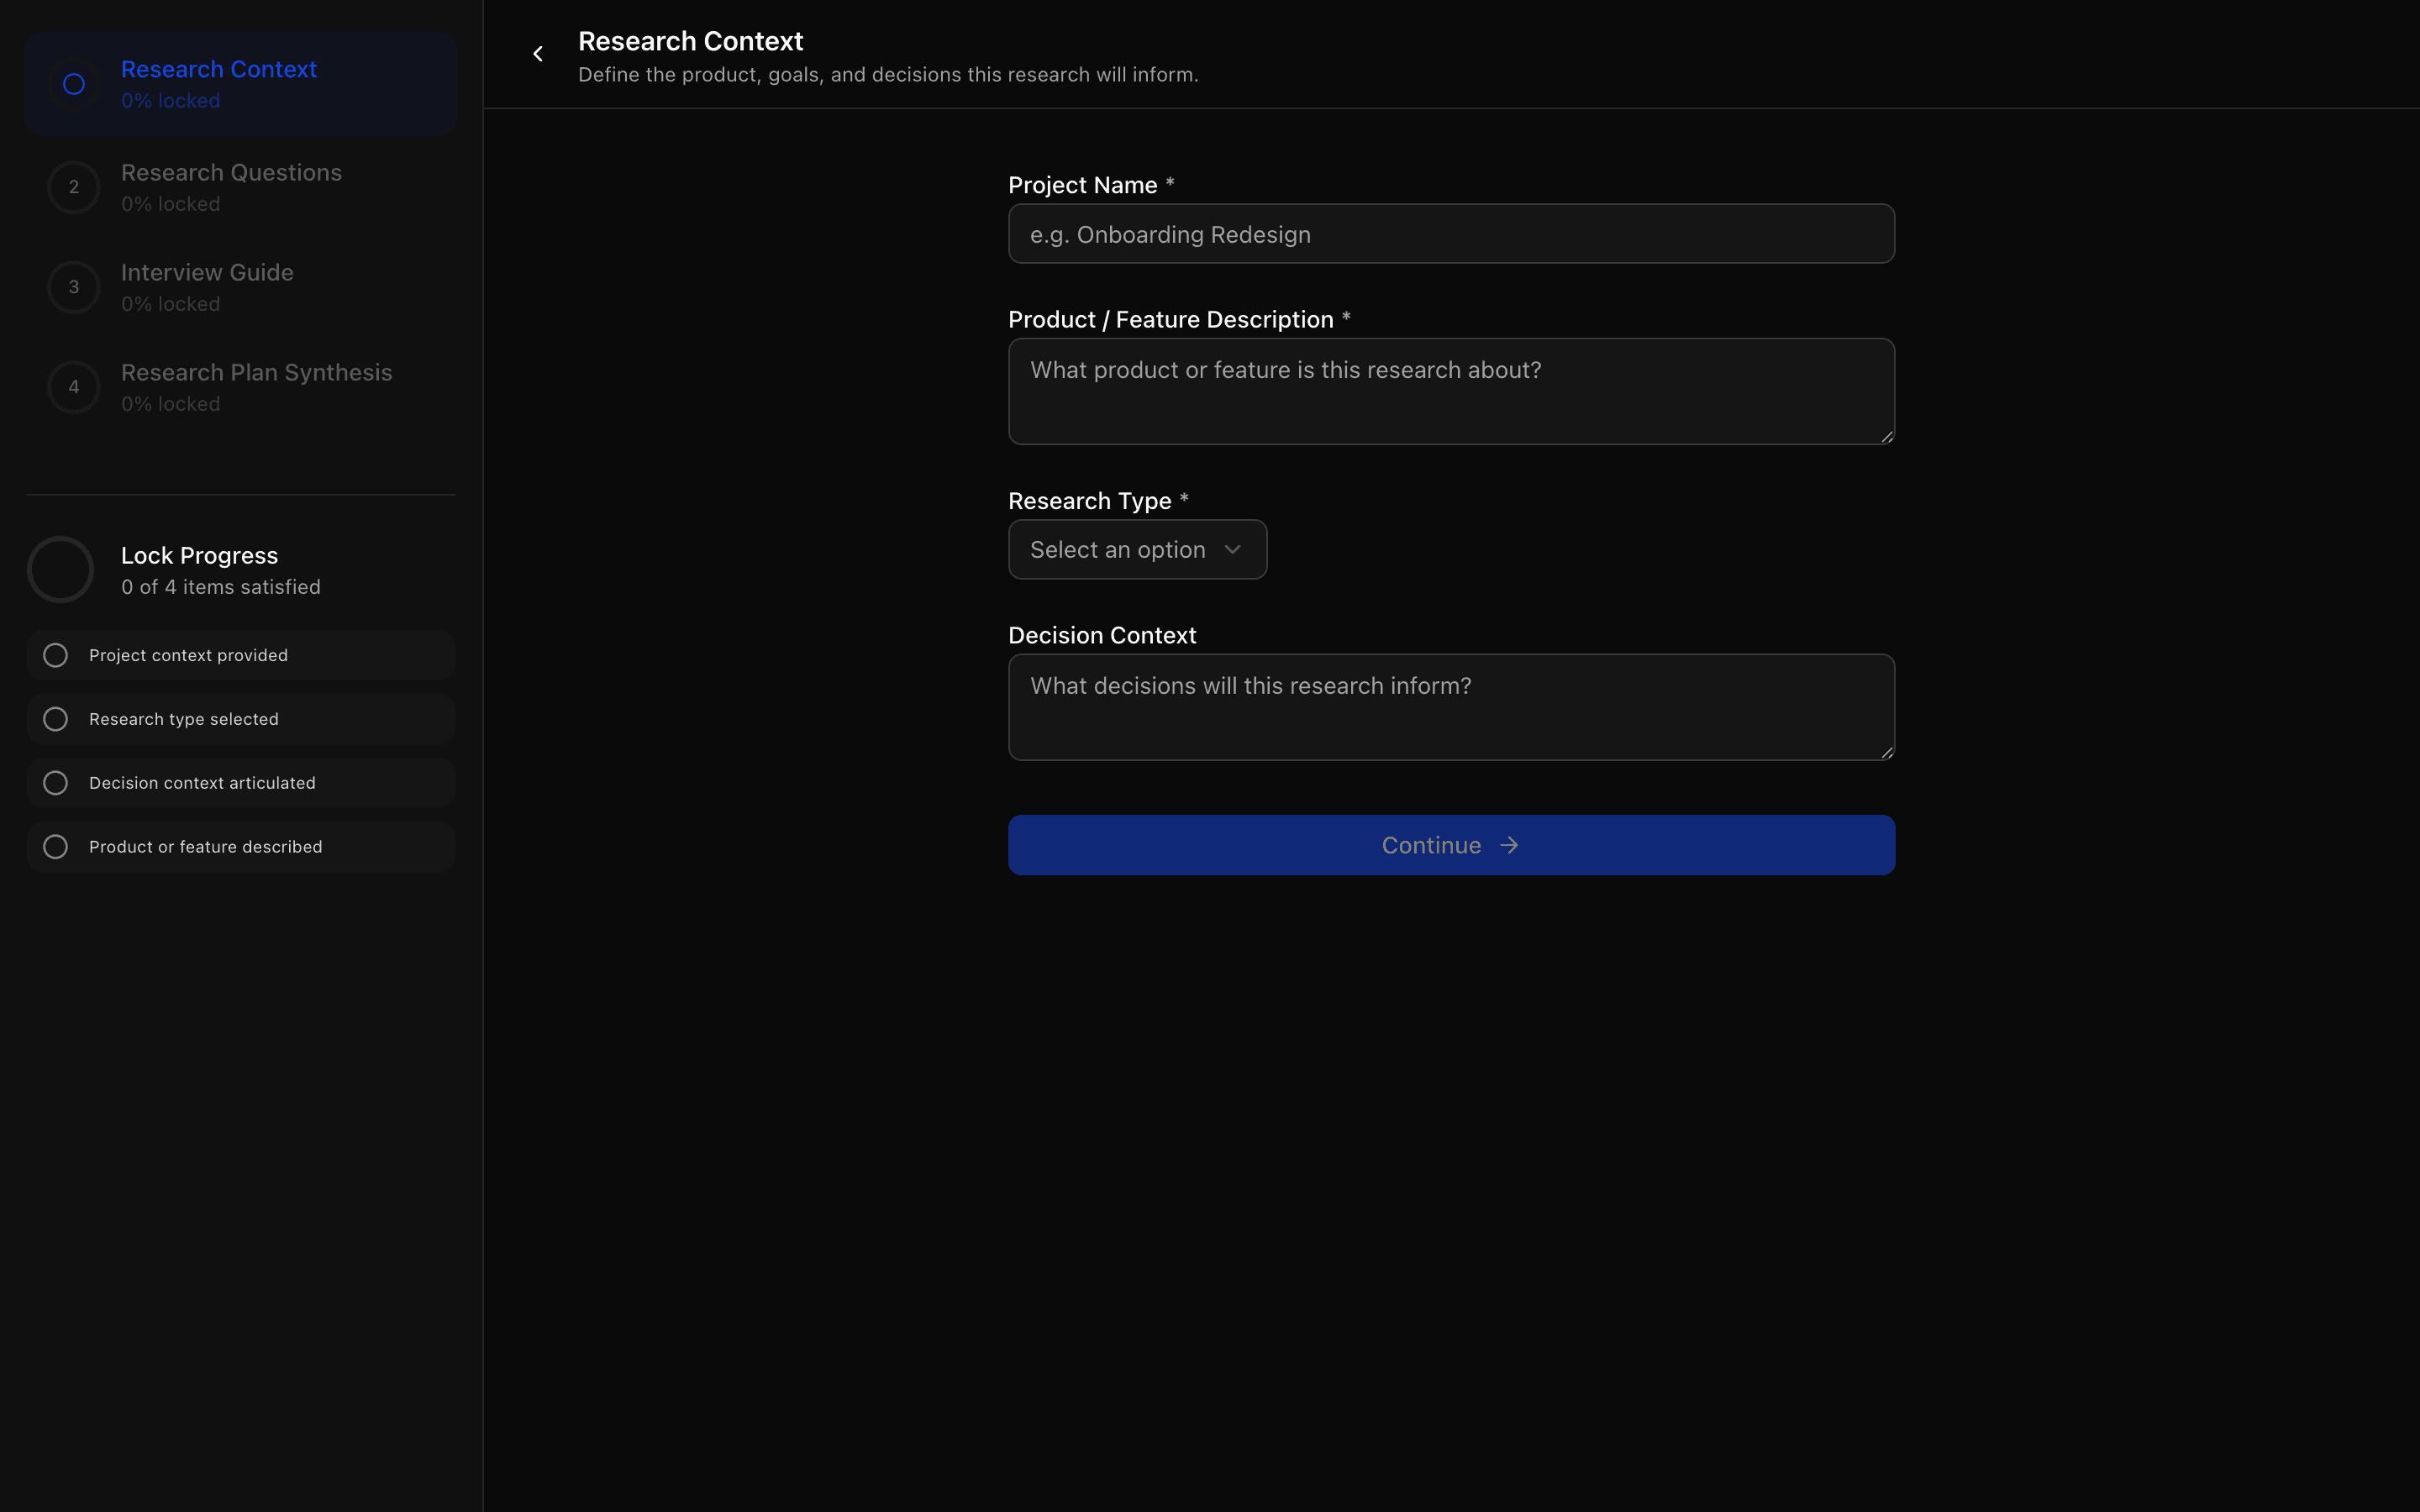The height and width of the screenshot is (1512, 2420).
Task: Click the Research Context step circle icon
Action: (74, 85)
